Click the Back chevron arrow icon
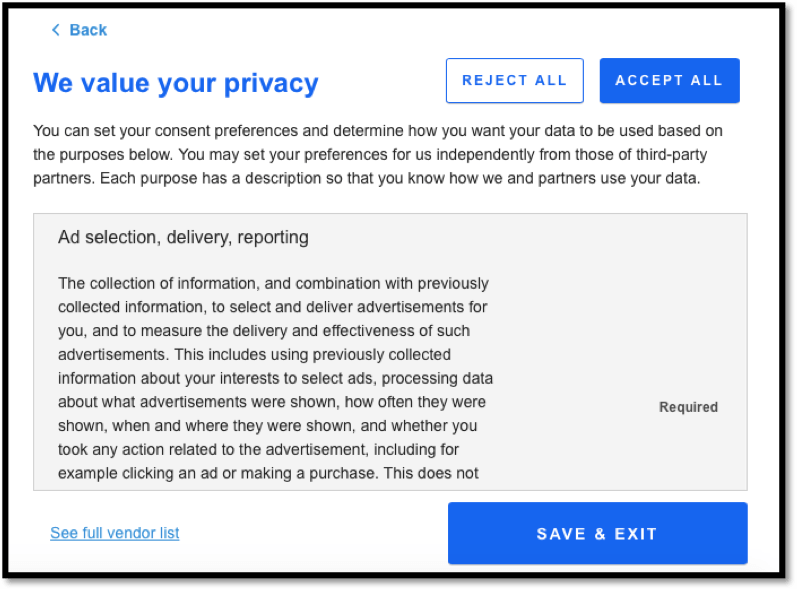This screenshot has width=797, height=589. pos(56,30)
